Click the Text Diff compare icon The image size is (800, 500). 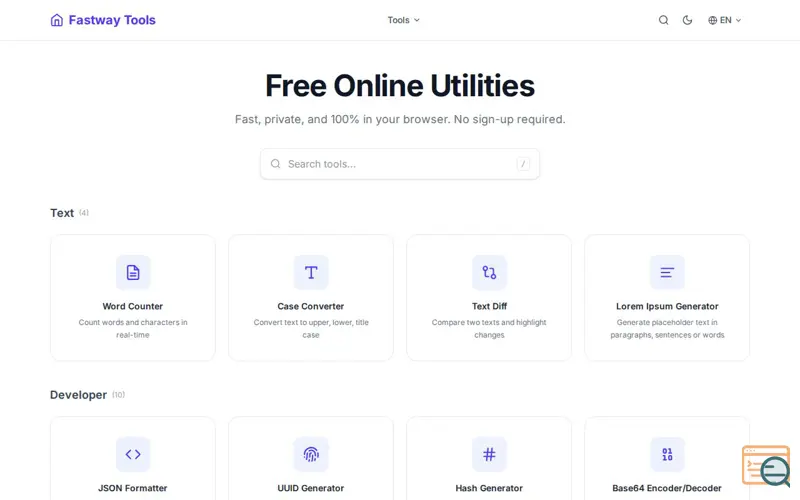coord(489,272)
